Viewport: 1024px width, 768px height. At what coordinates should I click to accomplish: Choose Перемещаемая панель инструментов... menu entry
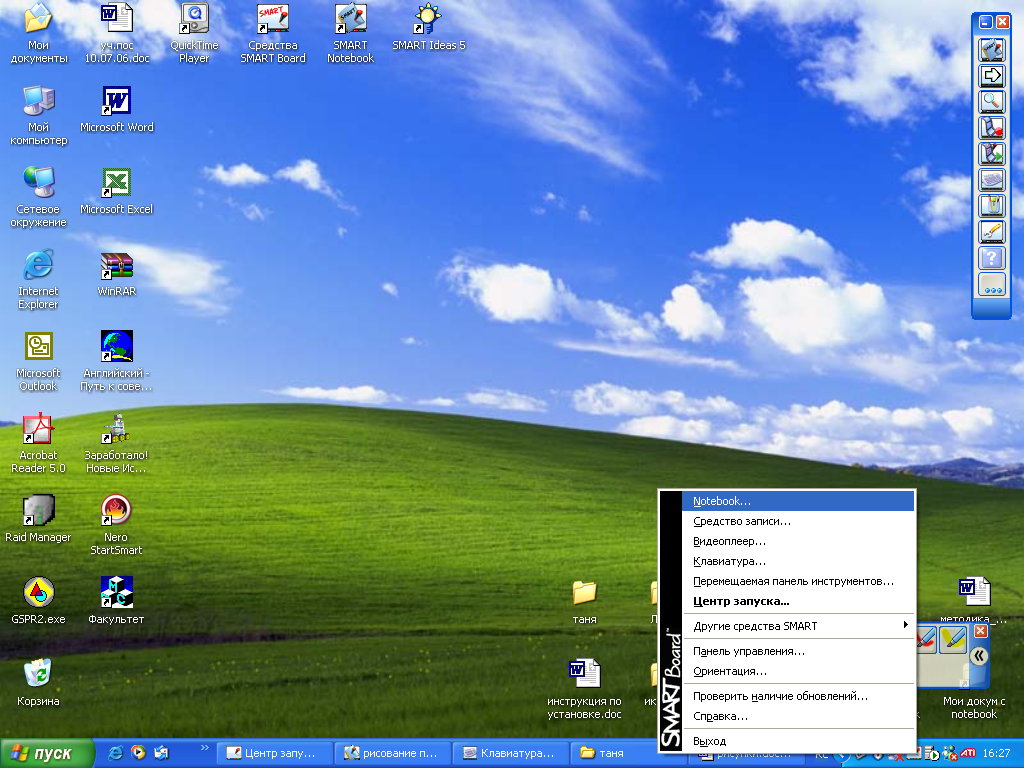tap(798, 581)
